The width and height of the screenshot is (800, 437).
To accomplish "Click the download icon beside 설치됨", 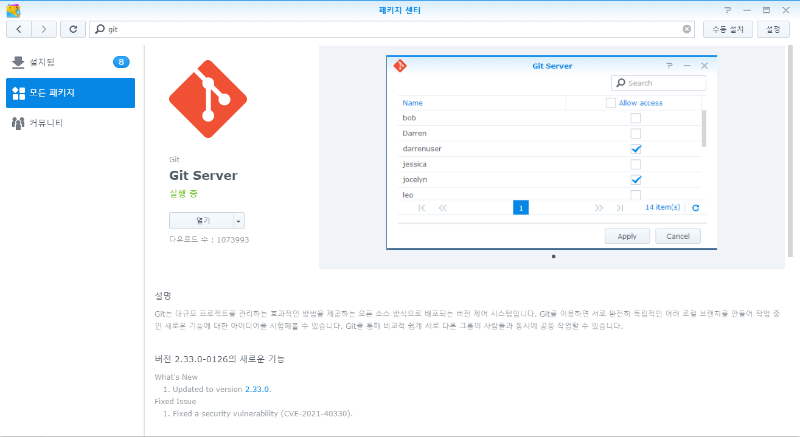I will pos(18,62).
